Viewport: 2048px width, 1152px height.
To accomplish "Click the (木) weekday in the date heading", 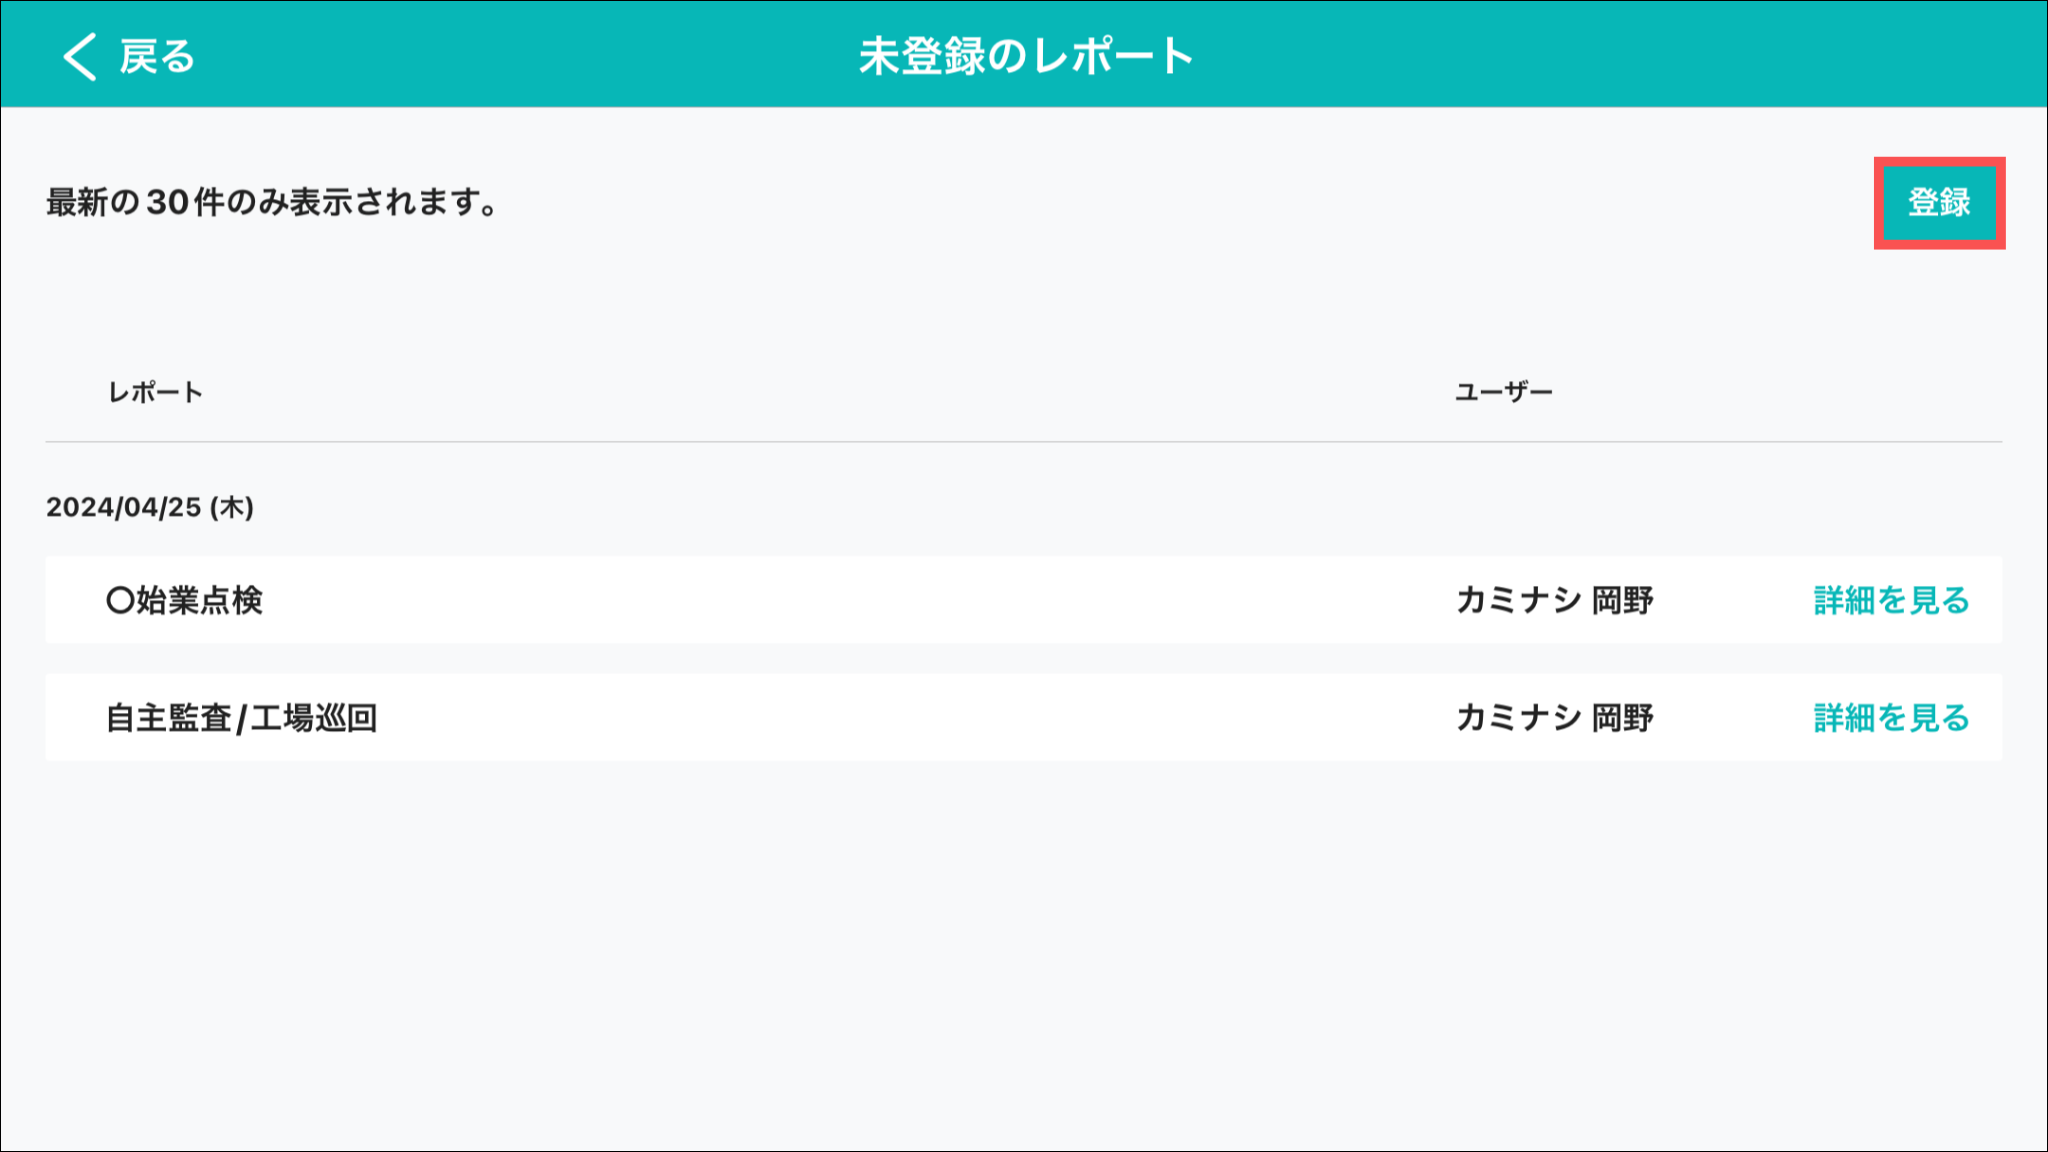I will (232, 507).
